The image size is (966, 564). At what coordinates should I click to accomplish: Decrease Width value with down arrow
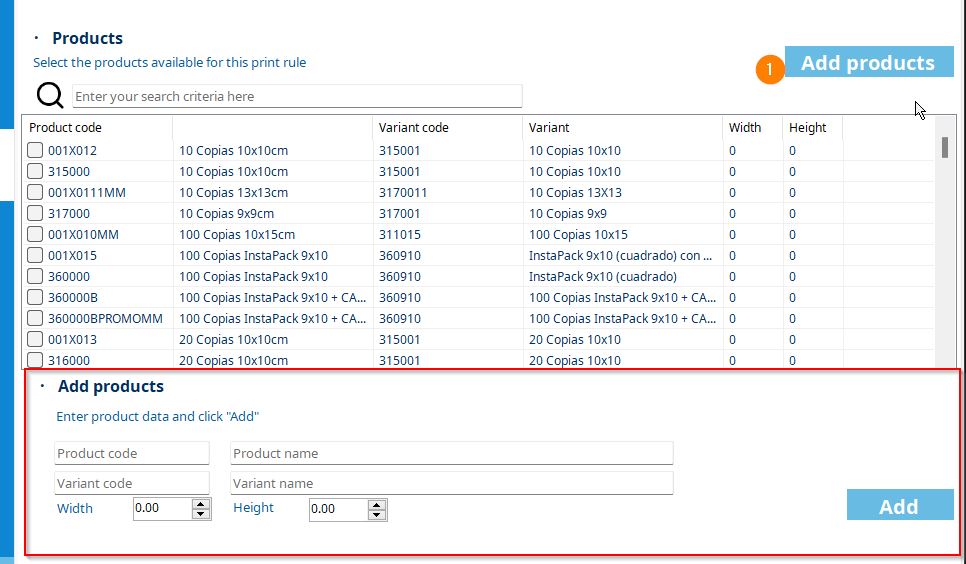(201, 514)
